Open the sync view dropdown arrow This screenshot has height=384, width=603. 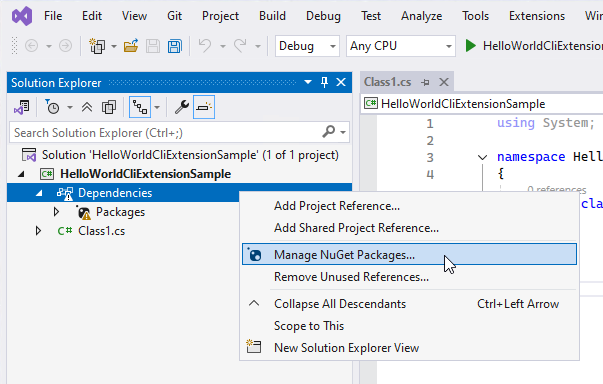tap(157, 107)
